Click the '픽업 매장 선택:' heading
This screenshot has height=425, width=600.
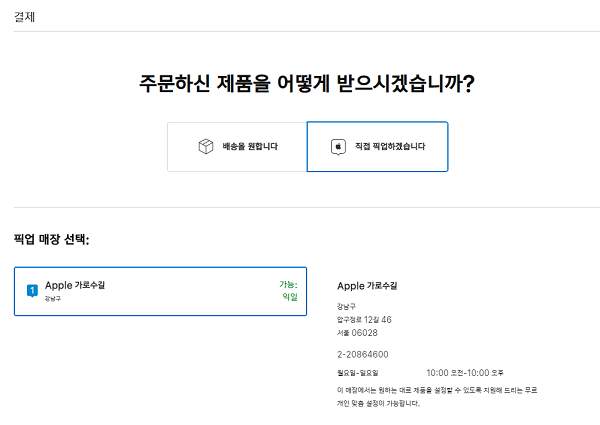coord(51,239)
